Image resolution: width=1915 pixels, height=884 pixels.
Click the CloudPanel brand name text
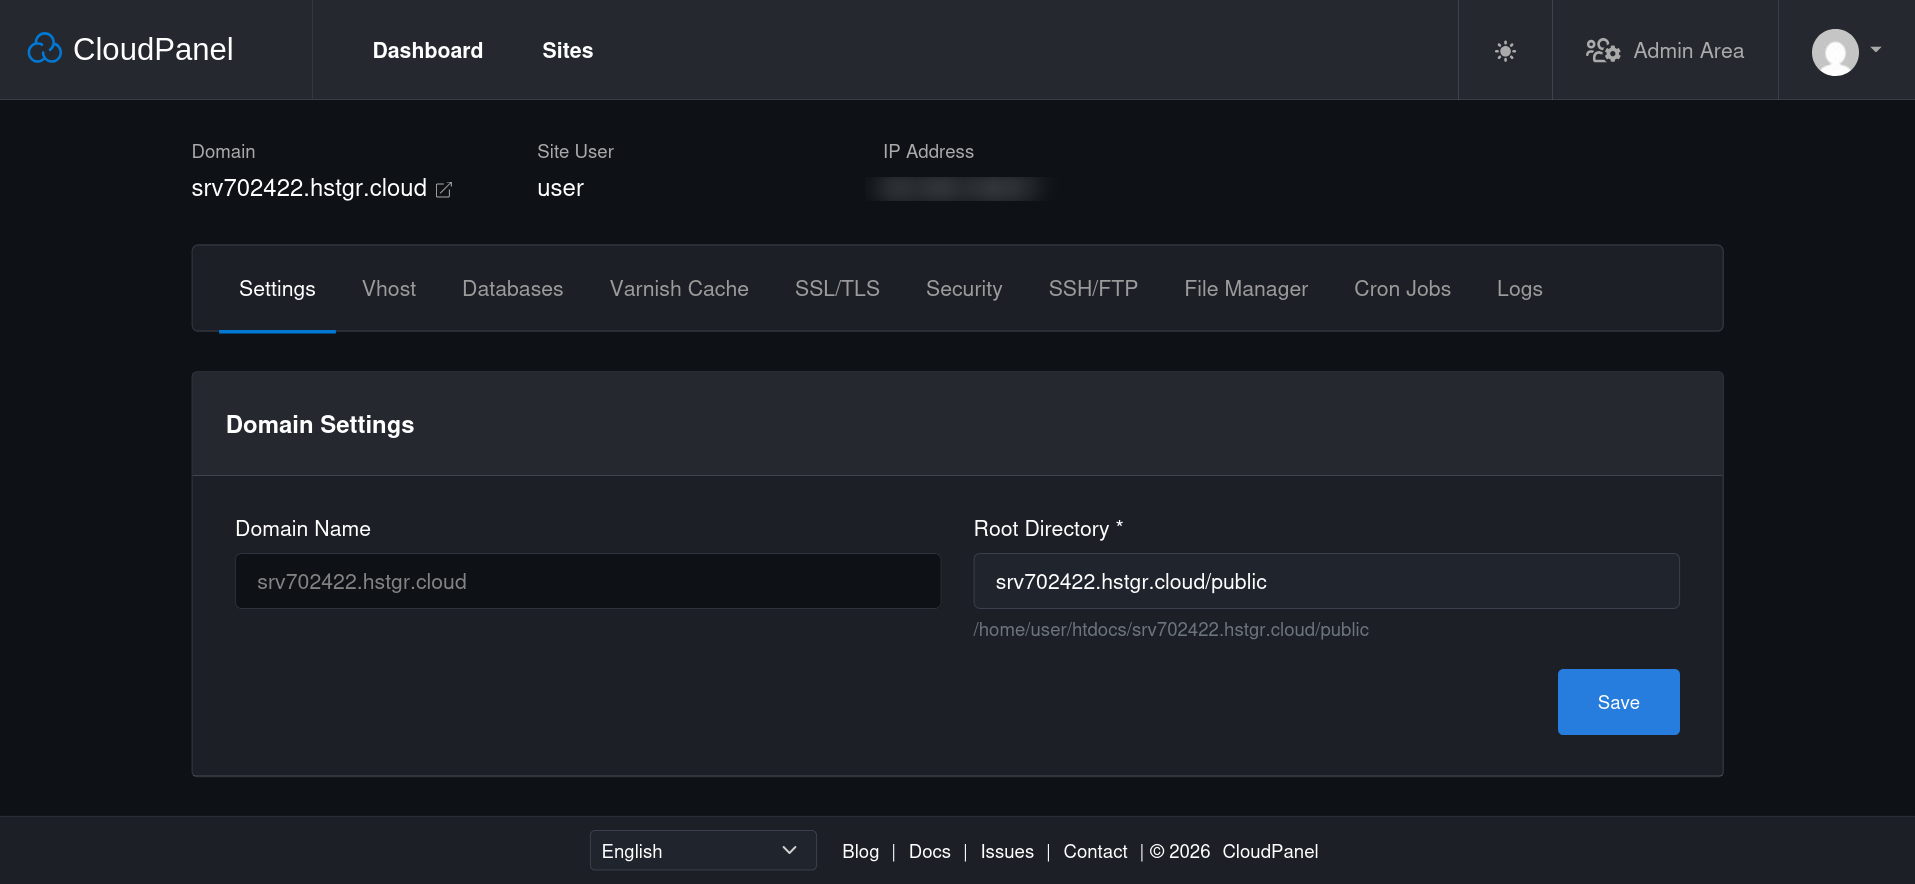[153, 49]
